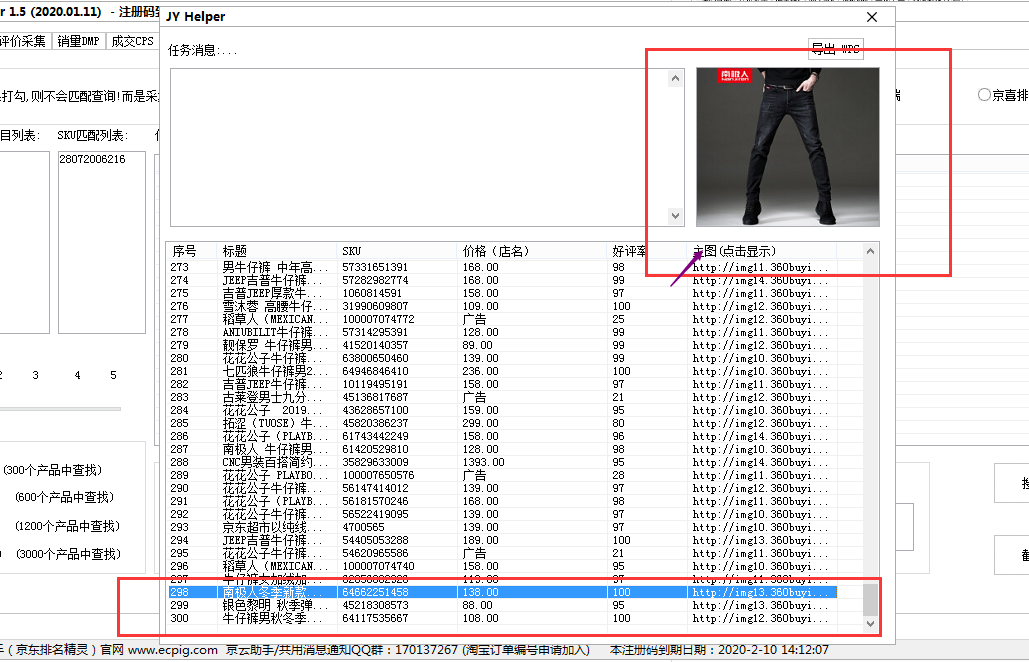Viewport: 1029px width, 662px height.
Task: Click SKU 61743442249 in row 286
Action: (375, 436)
